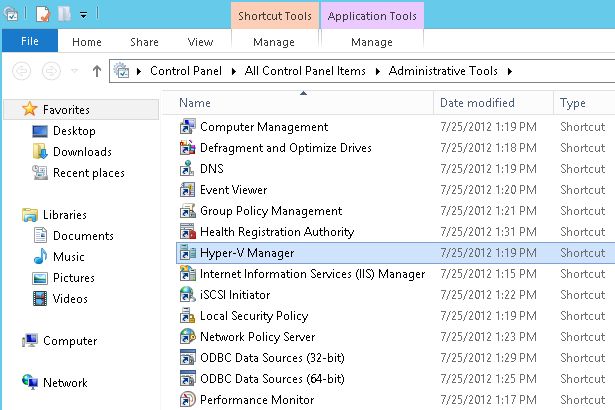The height and width of the screenshot is (410, 615).
Task: Click the DNS shortcut icon
Action: (x=187, y=169)
